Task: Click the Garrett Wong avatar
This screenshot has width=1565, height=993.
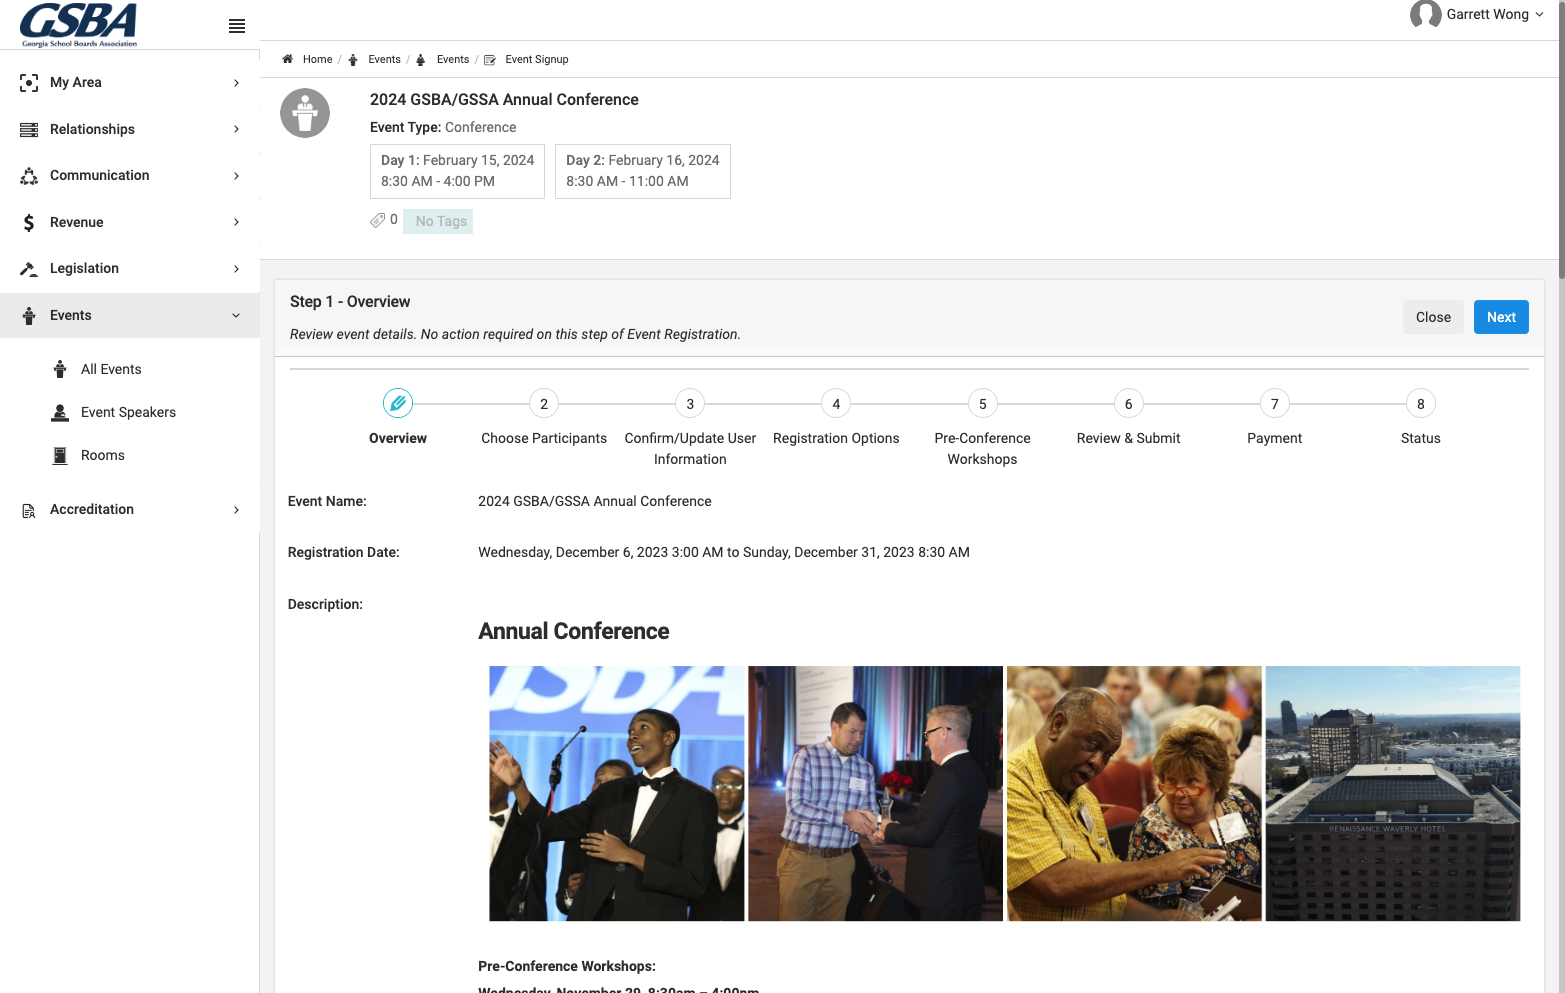Action: [1425, 15]
